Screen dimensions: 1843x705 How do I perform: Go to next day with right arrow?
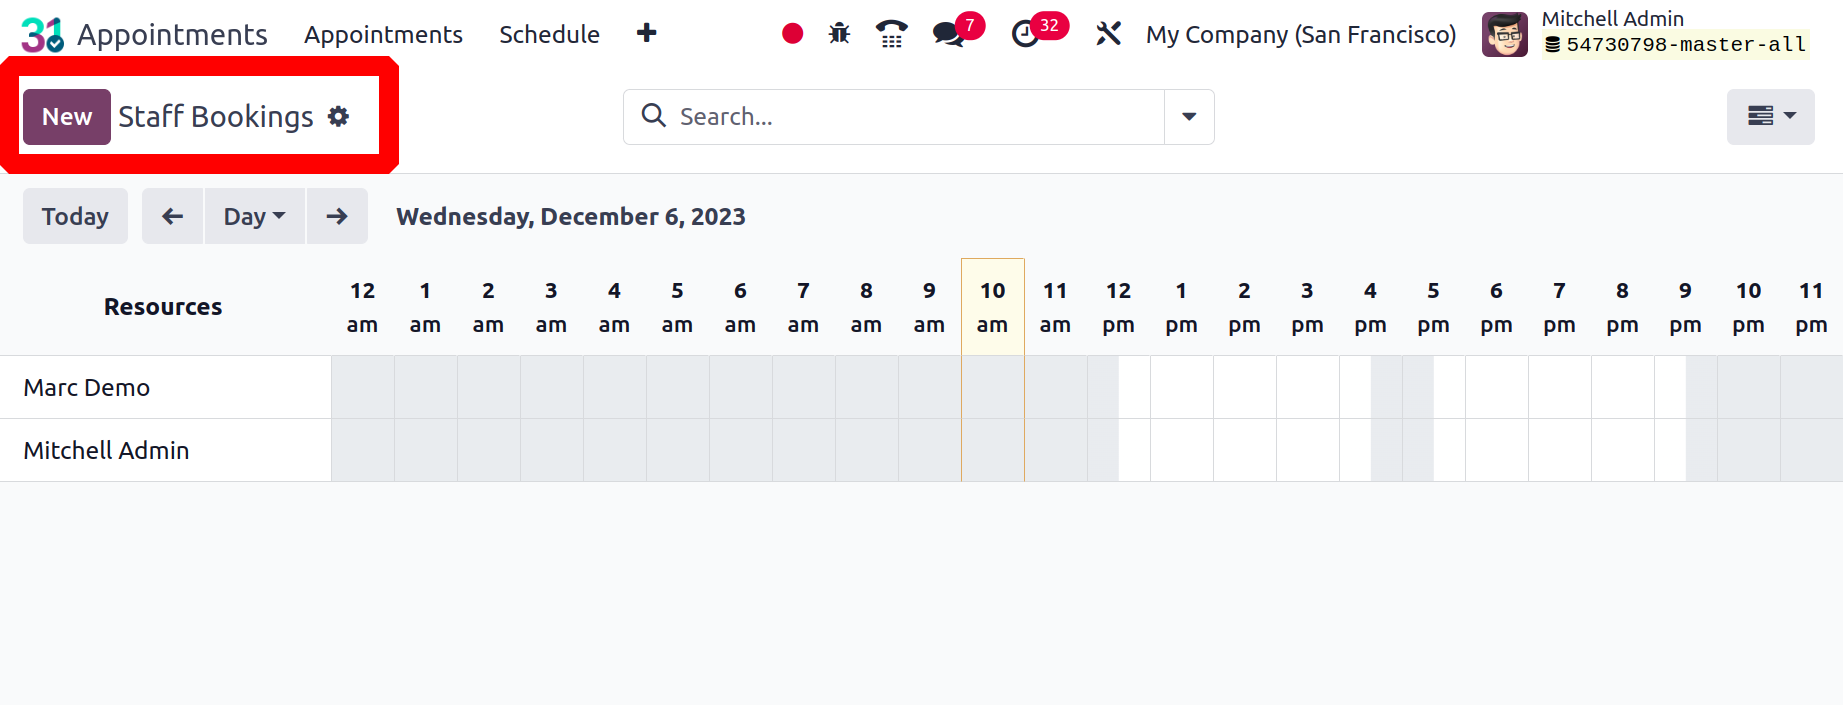tap(337, 216)
